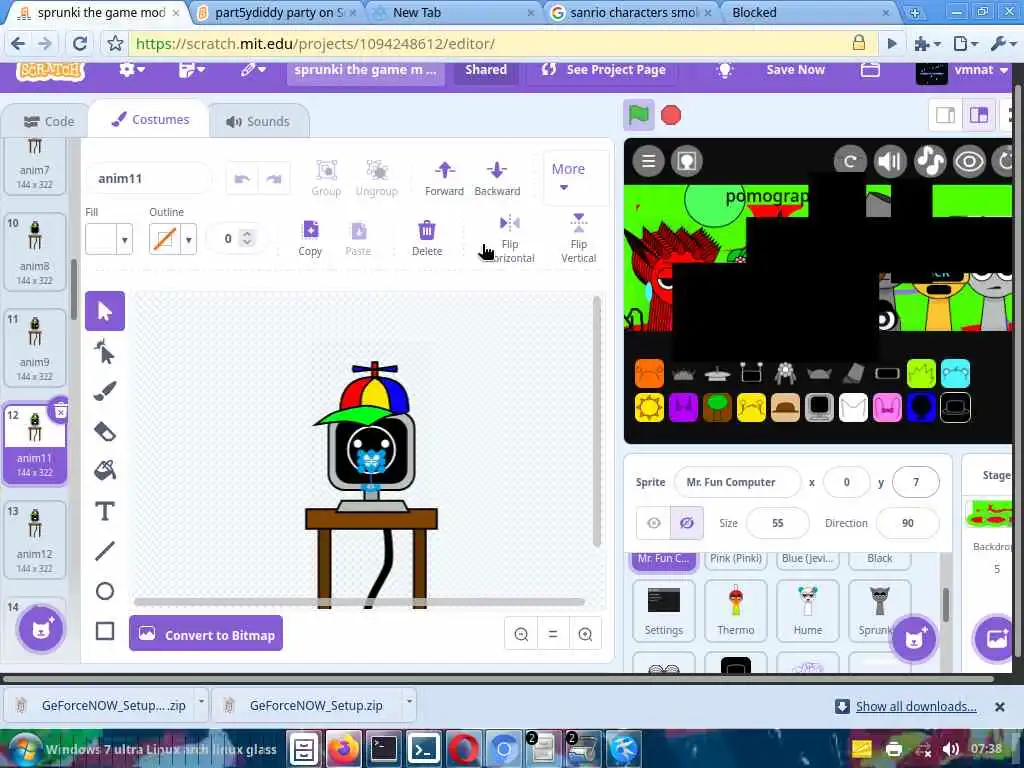Click See Project Page
1024x768 pixels.
click(x=604, y=70)
